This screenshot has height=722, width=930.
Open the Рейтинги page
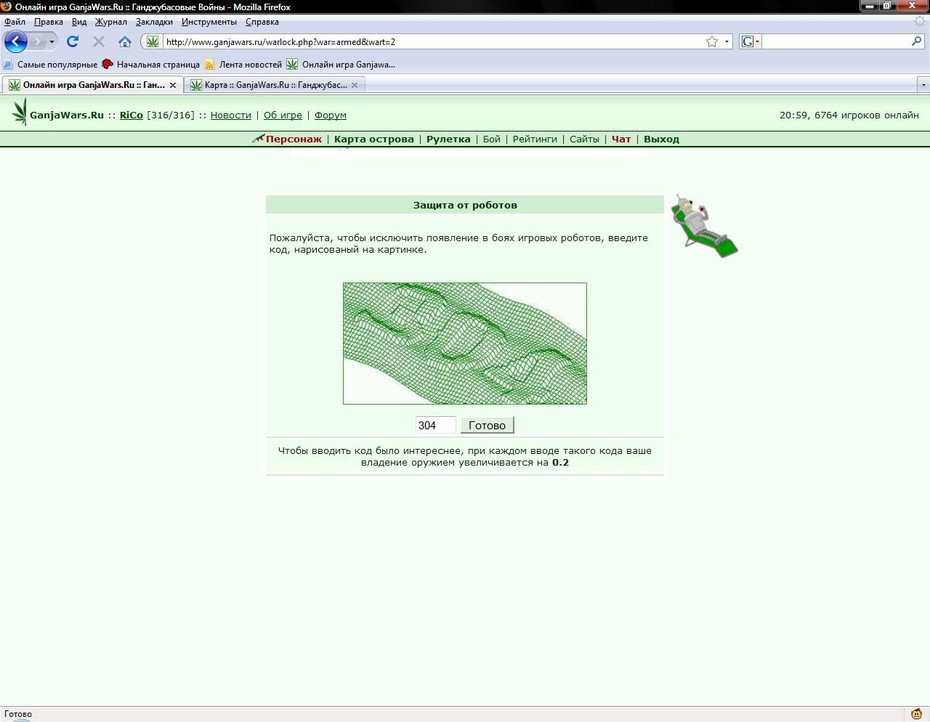535,139
